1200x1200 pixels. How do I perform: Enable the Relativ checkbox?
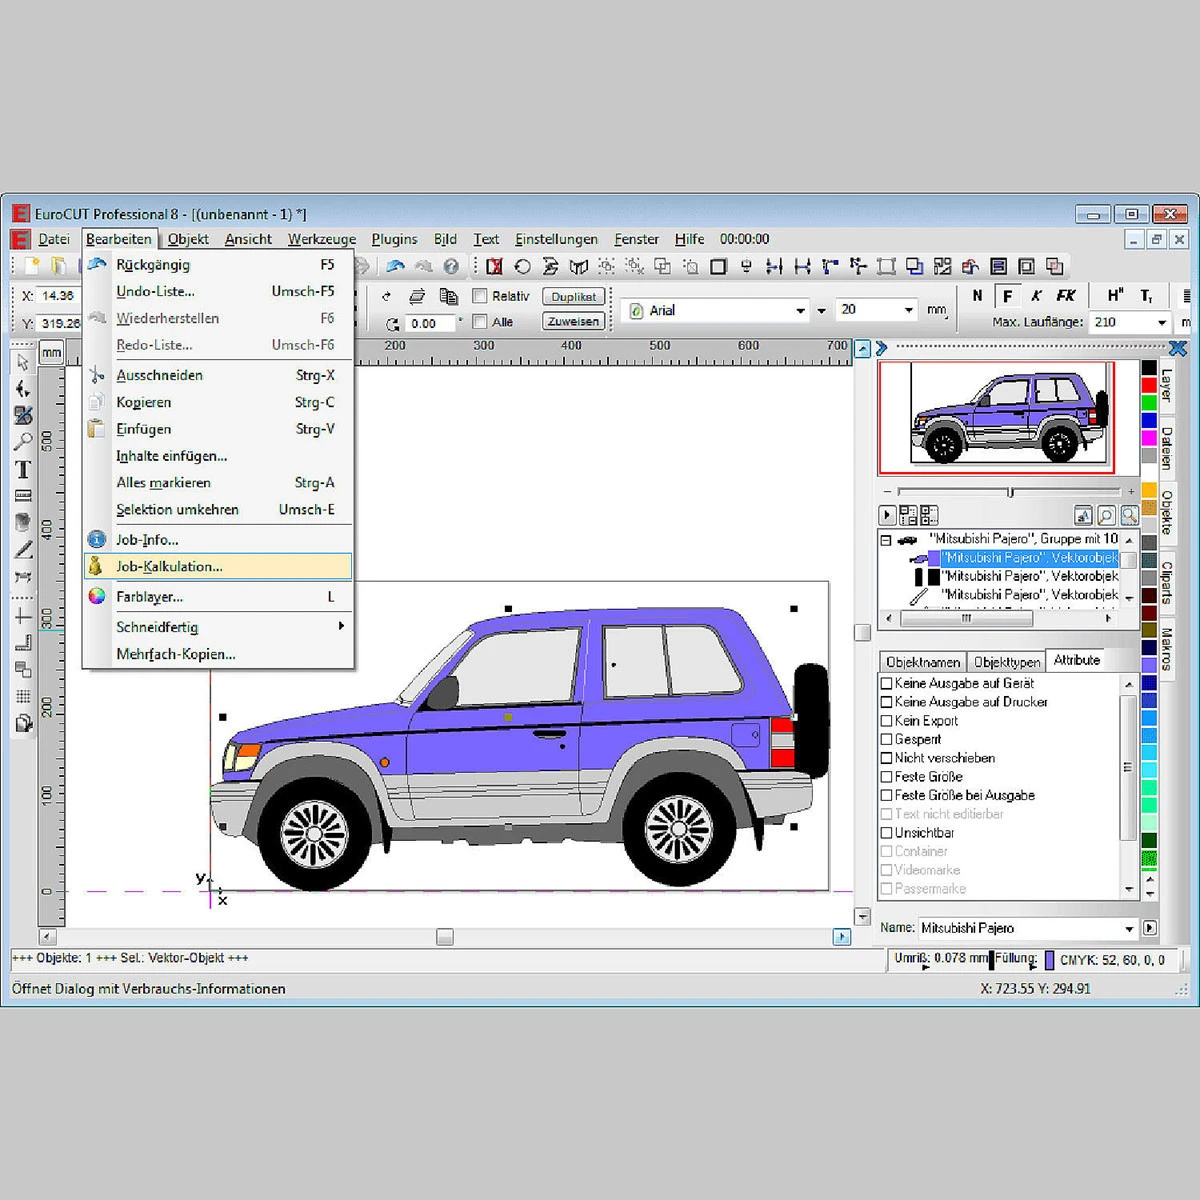[480, 296]
